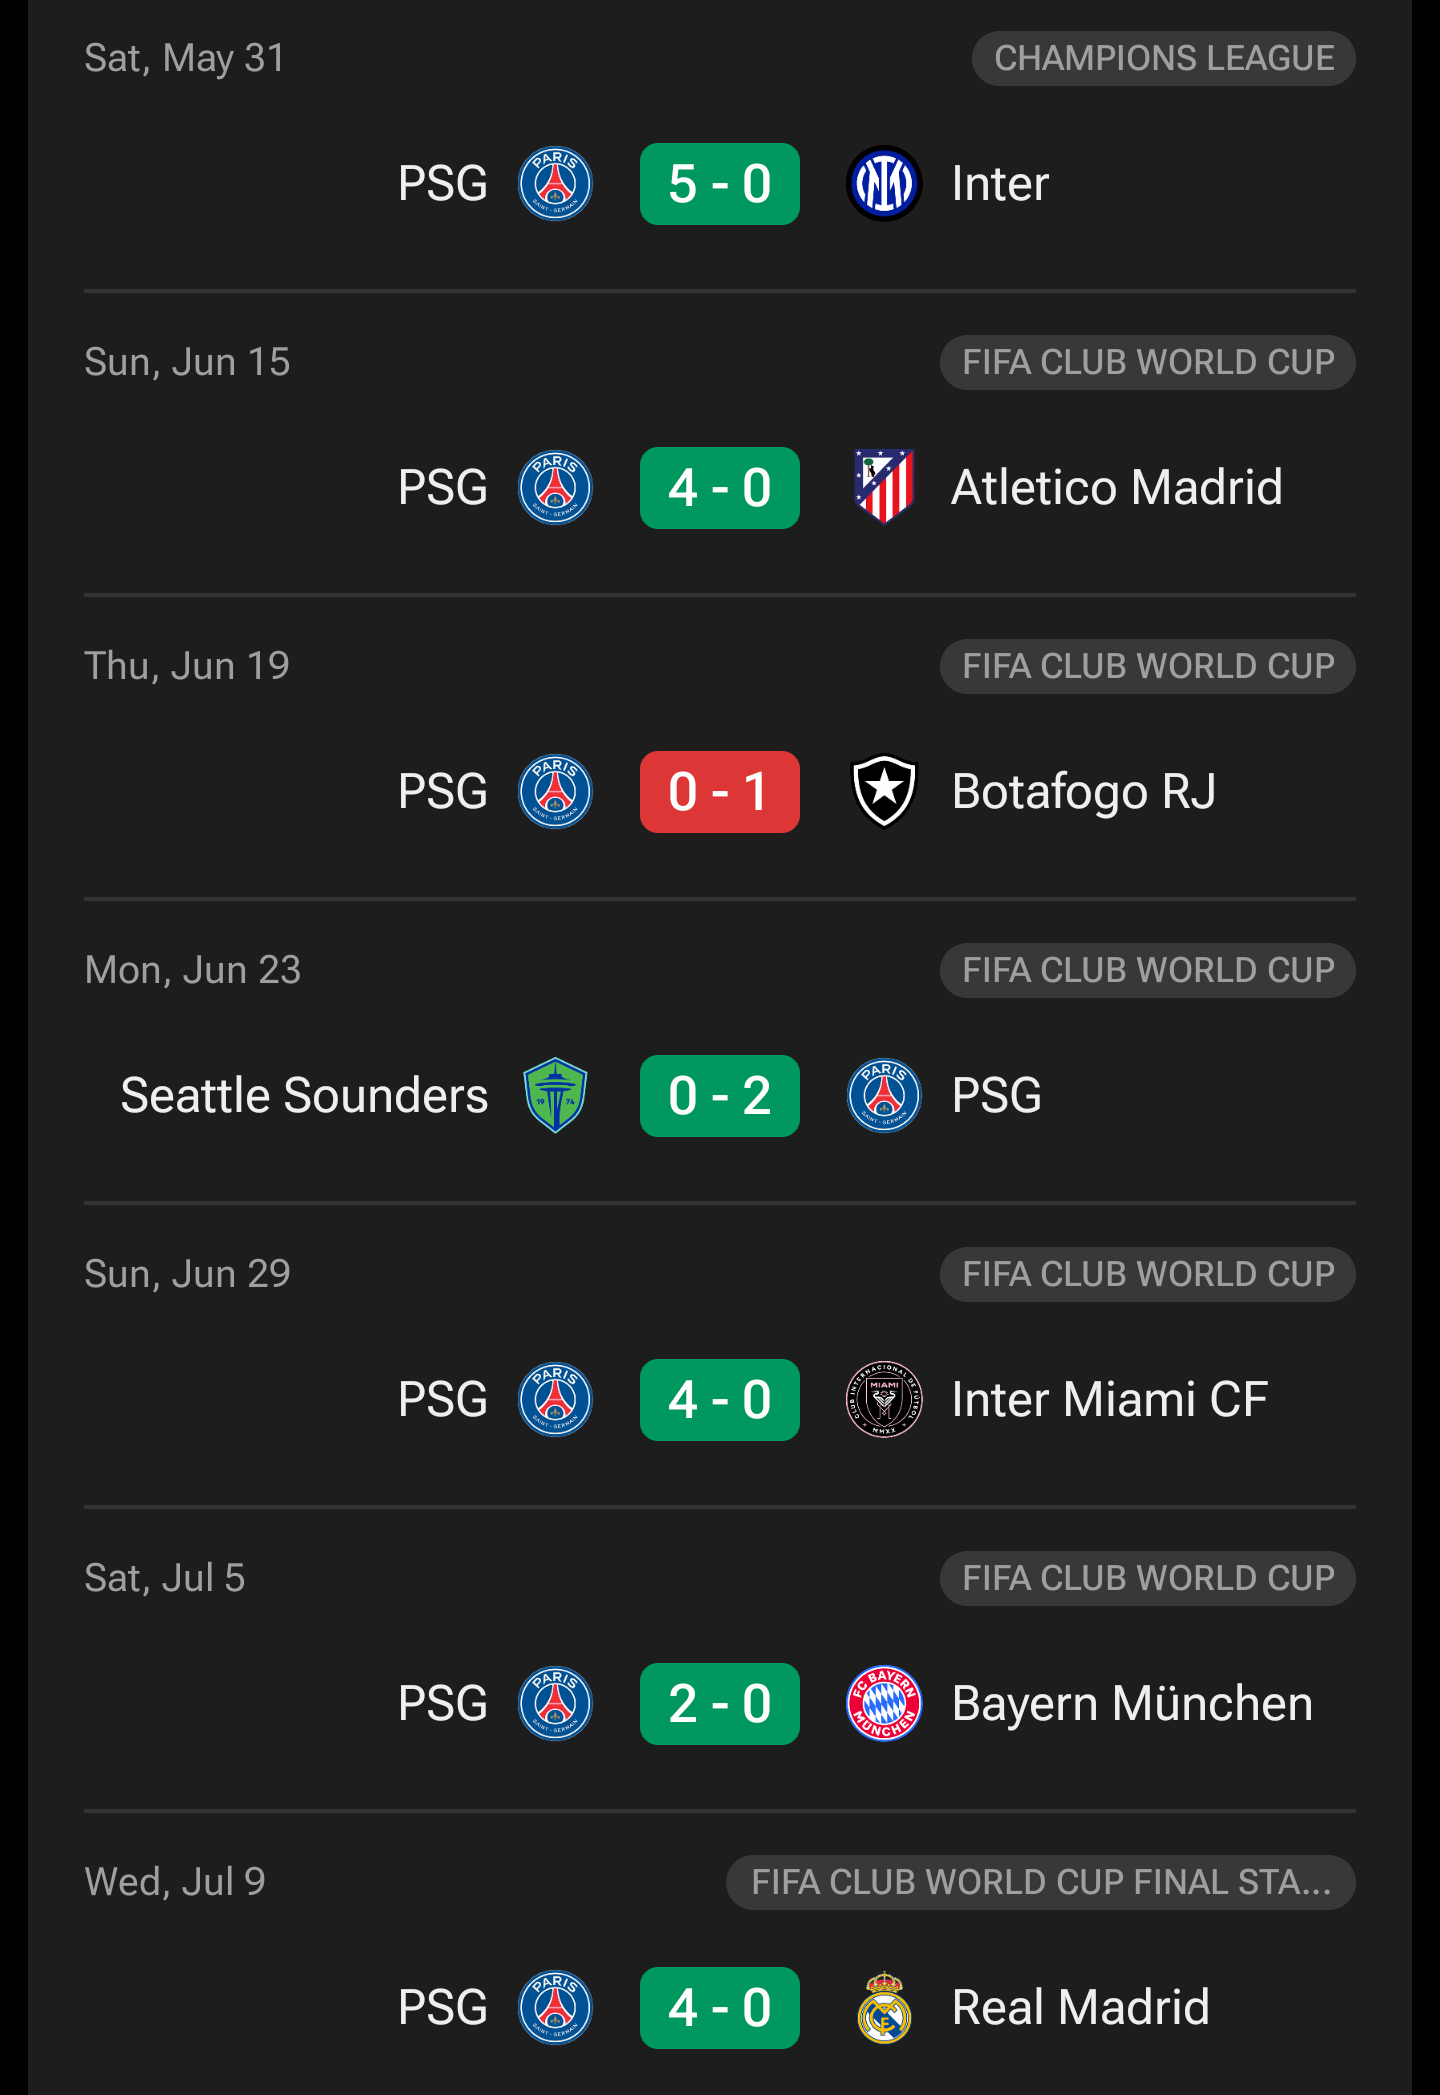
Task: Tap the PSG crest in the Inter match
Action: pyautogui.click(x=555, y=184)
